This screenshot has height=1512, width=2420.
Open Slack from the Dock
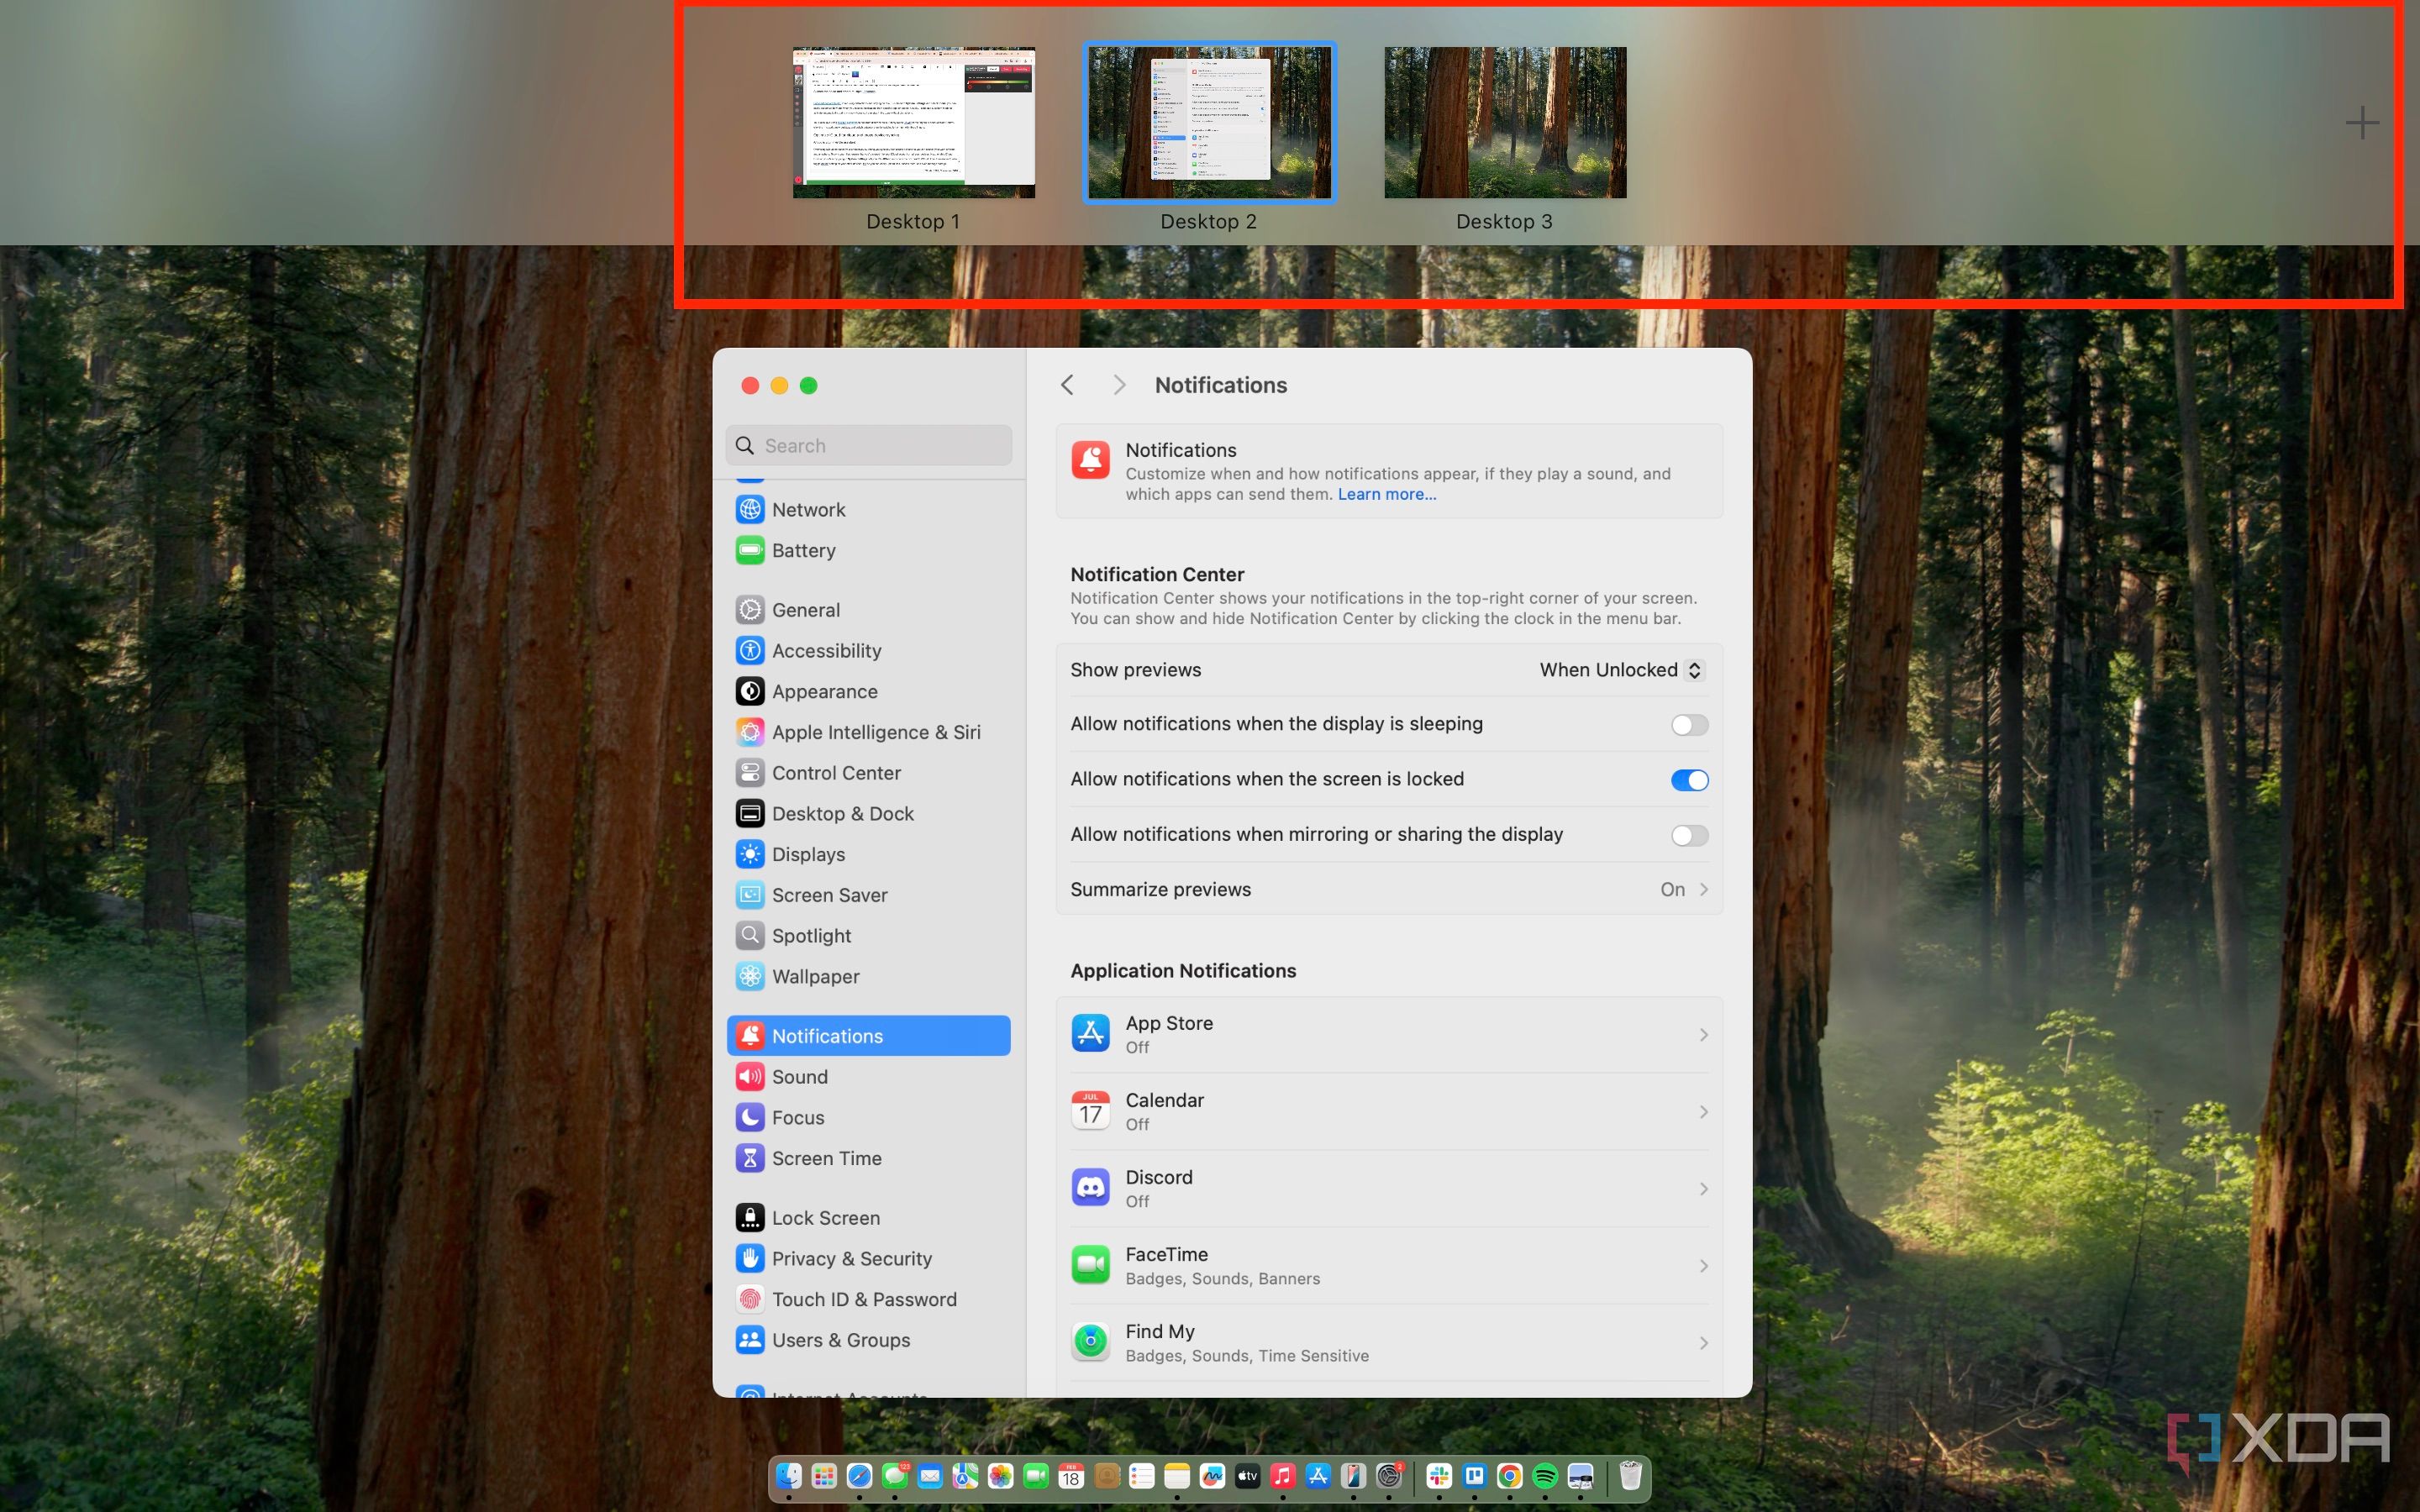click(x=1439, y=1476)
